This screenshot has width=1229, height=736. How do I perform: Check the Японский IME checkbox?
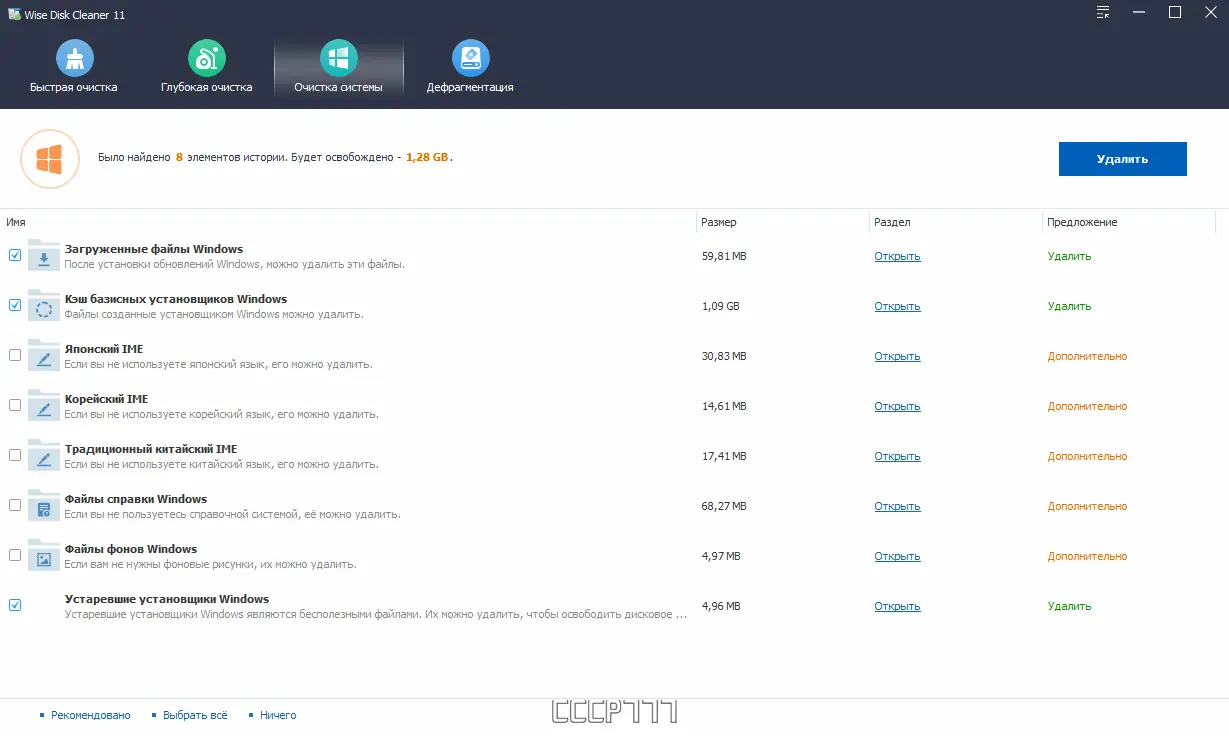pos(15,355)
